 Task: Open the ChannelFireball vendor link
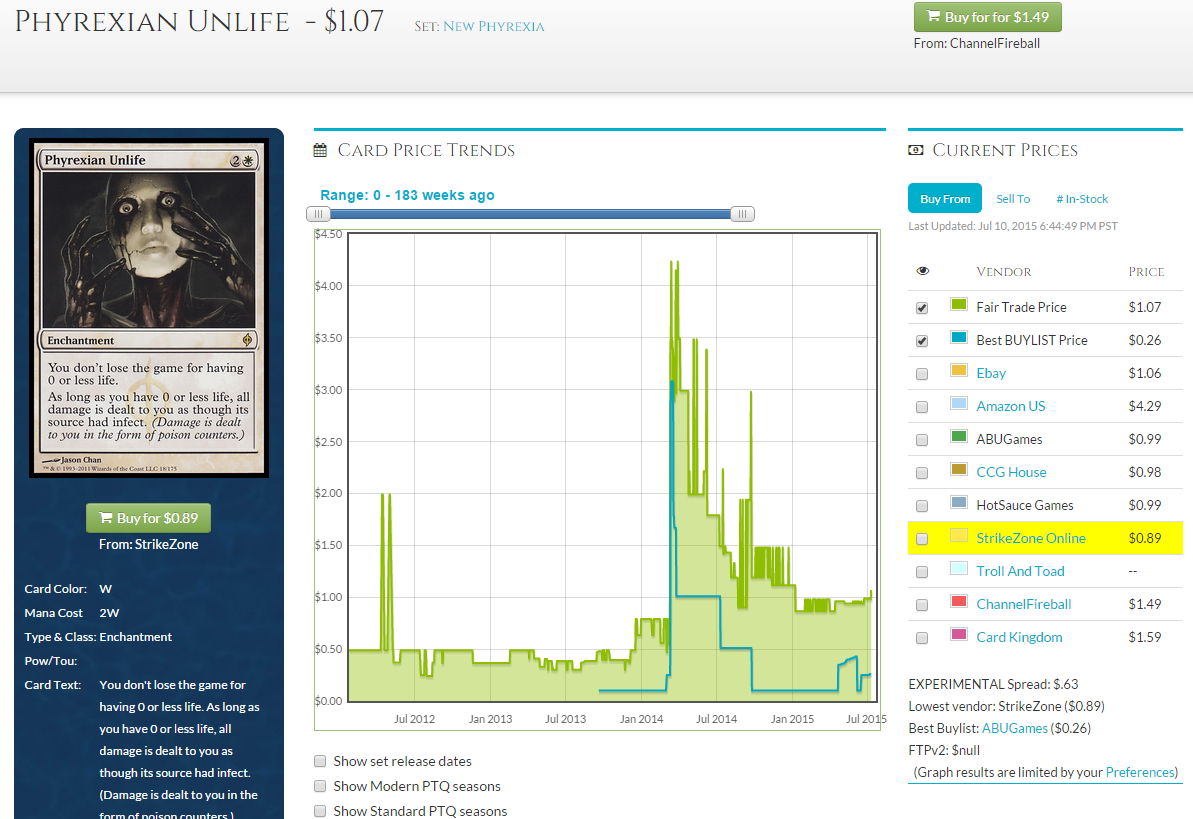tap(1023, 604)
